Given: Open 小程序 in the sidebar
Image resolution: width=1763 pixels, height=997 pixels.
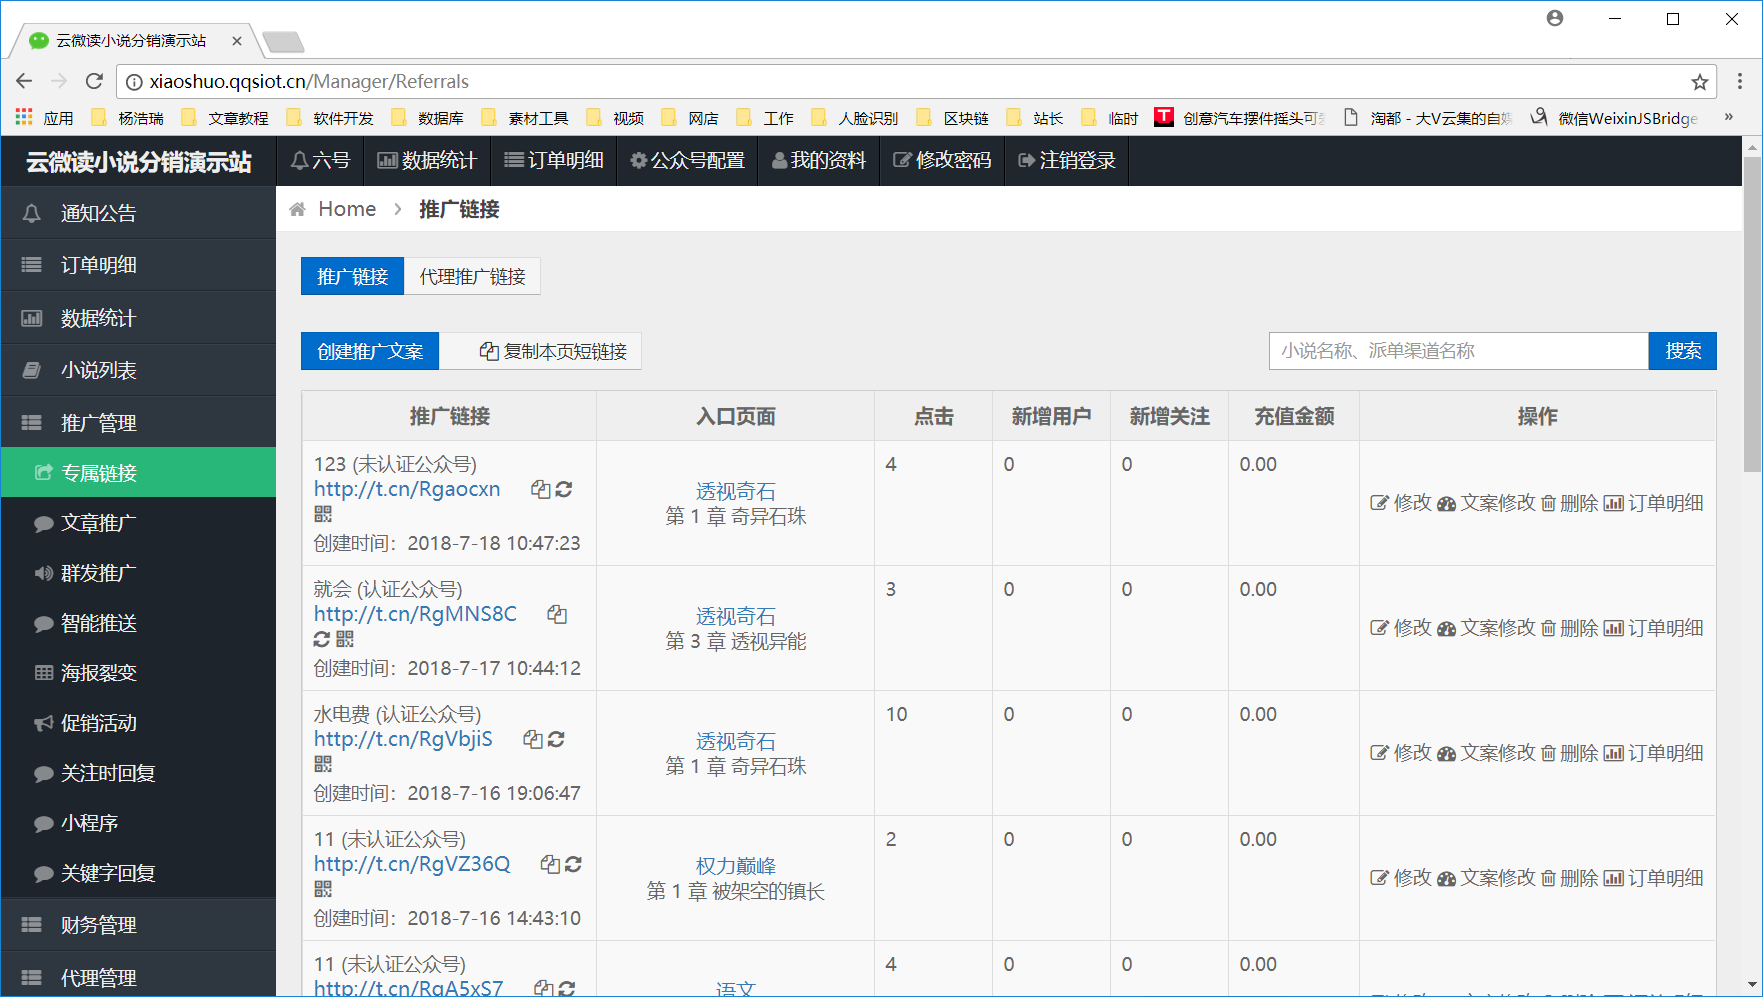Looking at the screenshot, I should click(138, 822).
